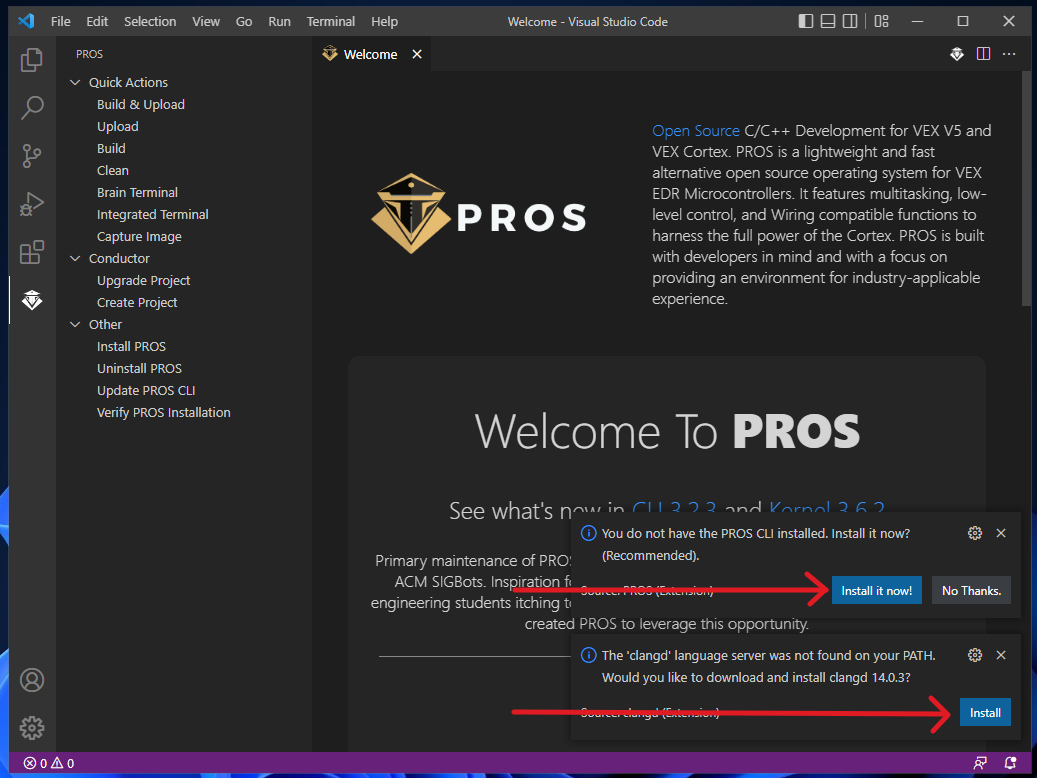Click the No Thanks. button
1037x778 pixels.
(971, 591)
